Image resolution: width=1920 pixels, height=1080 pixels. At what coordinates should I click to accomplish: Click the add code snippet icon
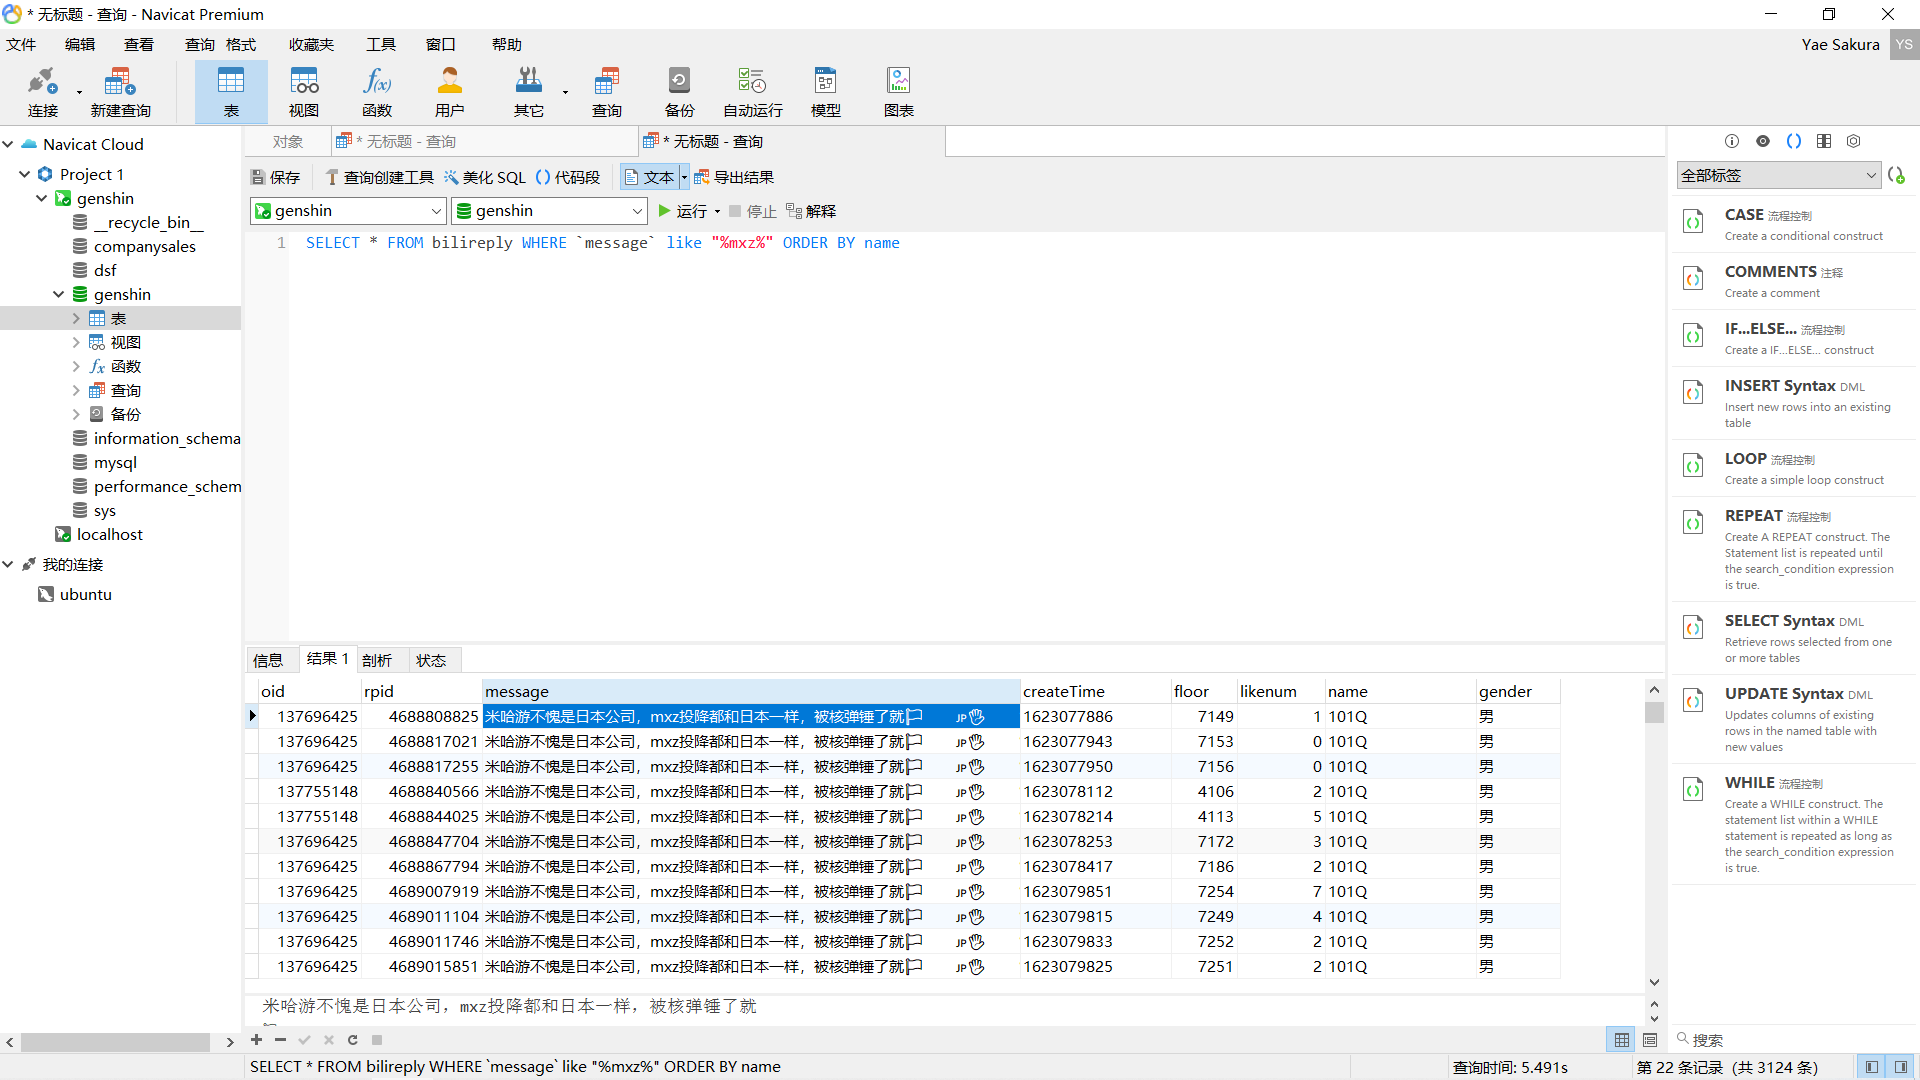tap(1896, 175)
